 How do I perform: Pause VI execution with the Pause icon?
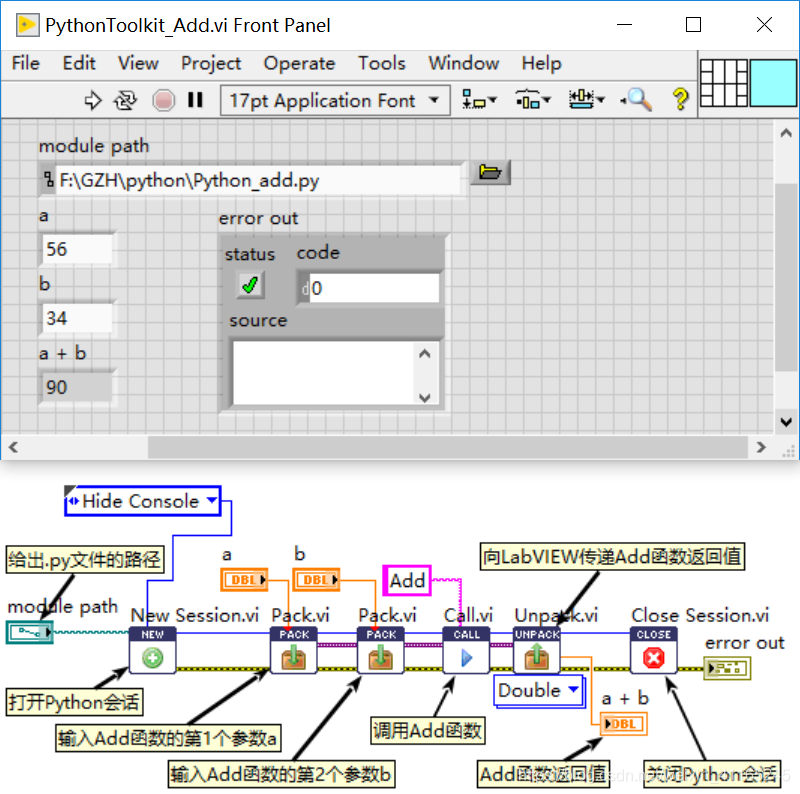tap(195, 100)
